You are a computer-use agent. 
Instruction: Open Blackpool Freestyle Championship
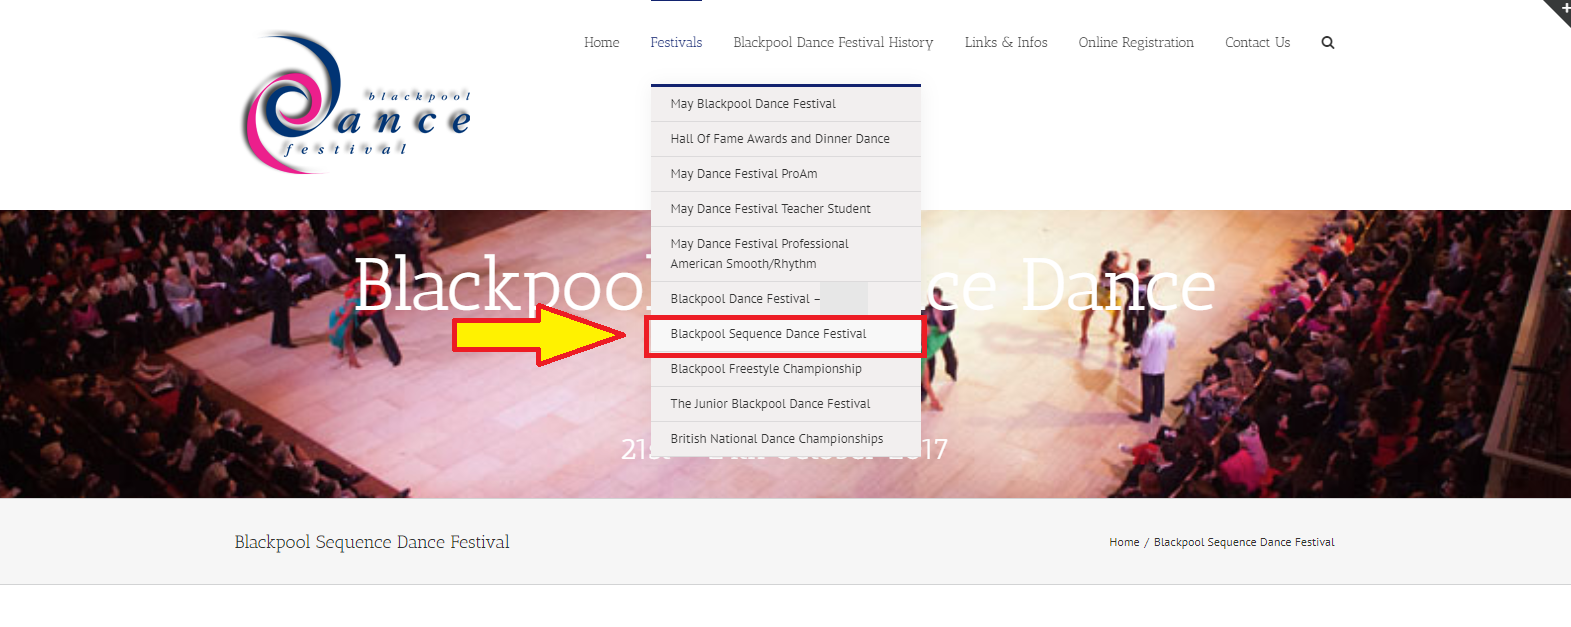pos(786,369)
